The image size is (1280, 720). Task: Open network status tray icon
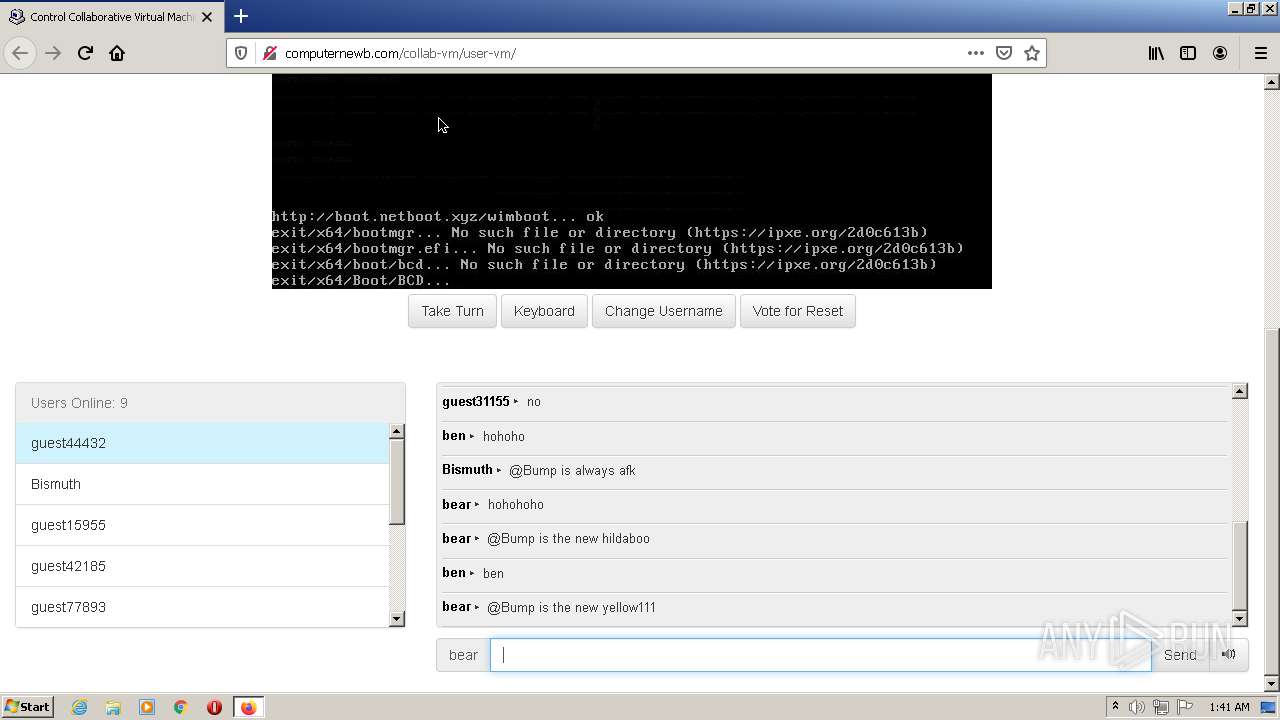[1161, 707]
